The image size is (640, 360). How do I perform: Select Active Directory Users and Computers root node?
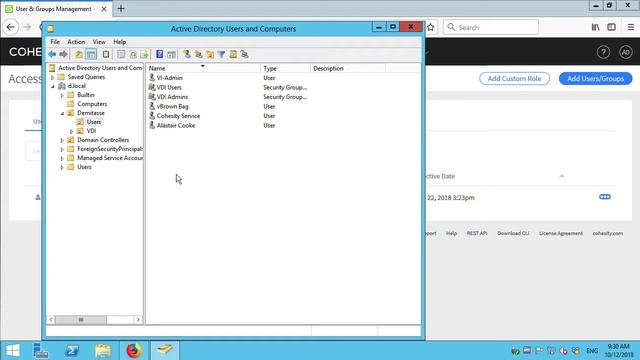click(x=100, y=68)
